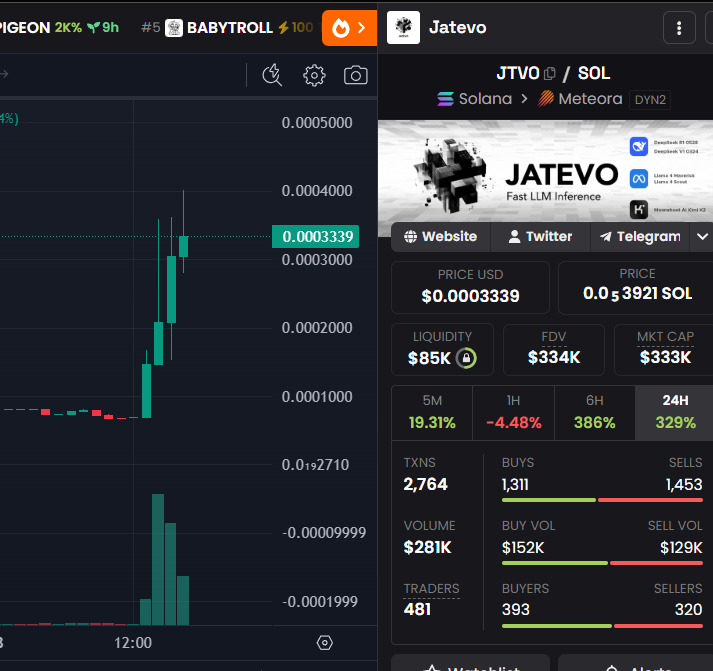The width and height of the screenshot is (713, 671).
Task: Click the PRICE 3921 SOL box
Action: click(x=637, y=287)
